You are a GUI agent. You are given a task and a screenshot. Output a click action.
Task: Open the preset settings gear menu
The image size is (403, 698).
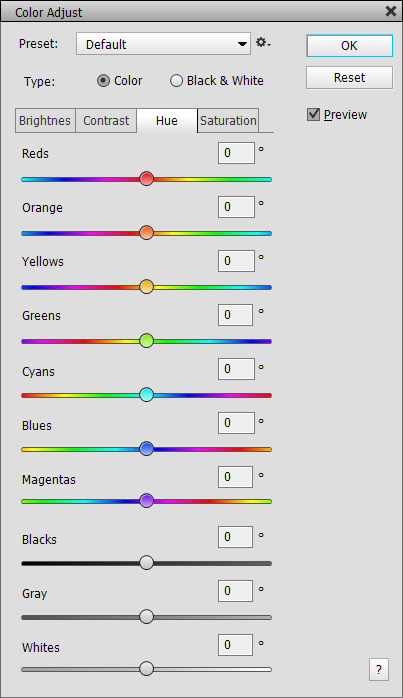coord(263,43)
